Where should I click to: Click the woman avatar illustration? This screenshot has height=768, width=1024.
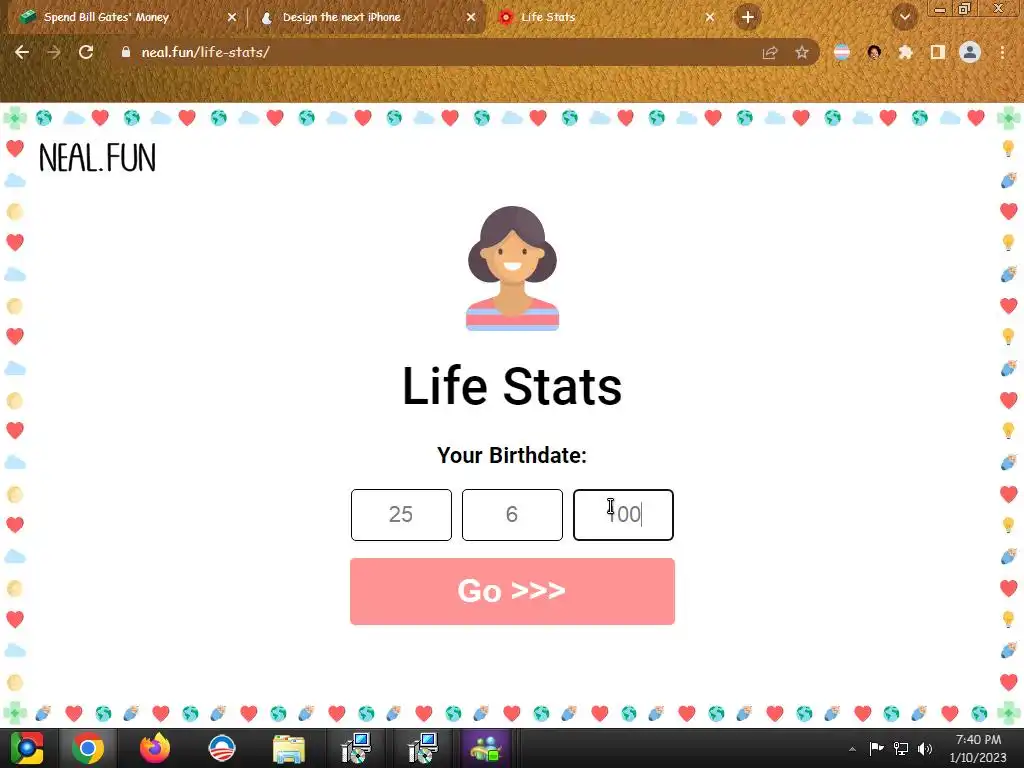[512, 268]
